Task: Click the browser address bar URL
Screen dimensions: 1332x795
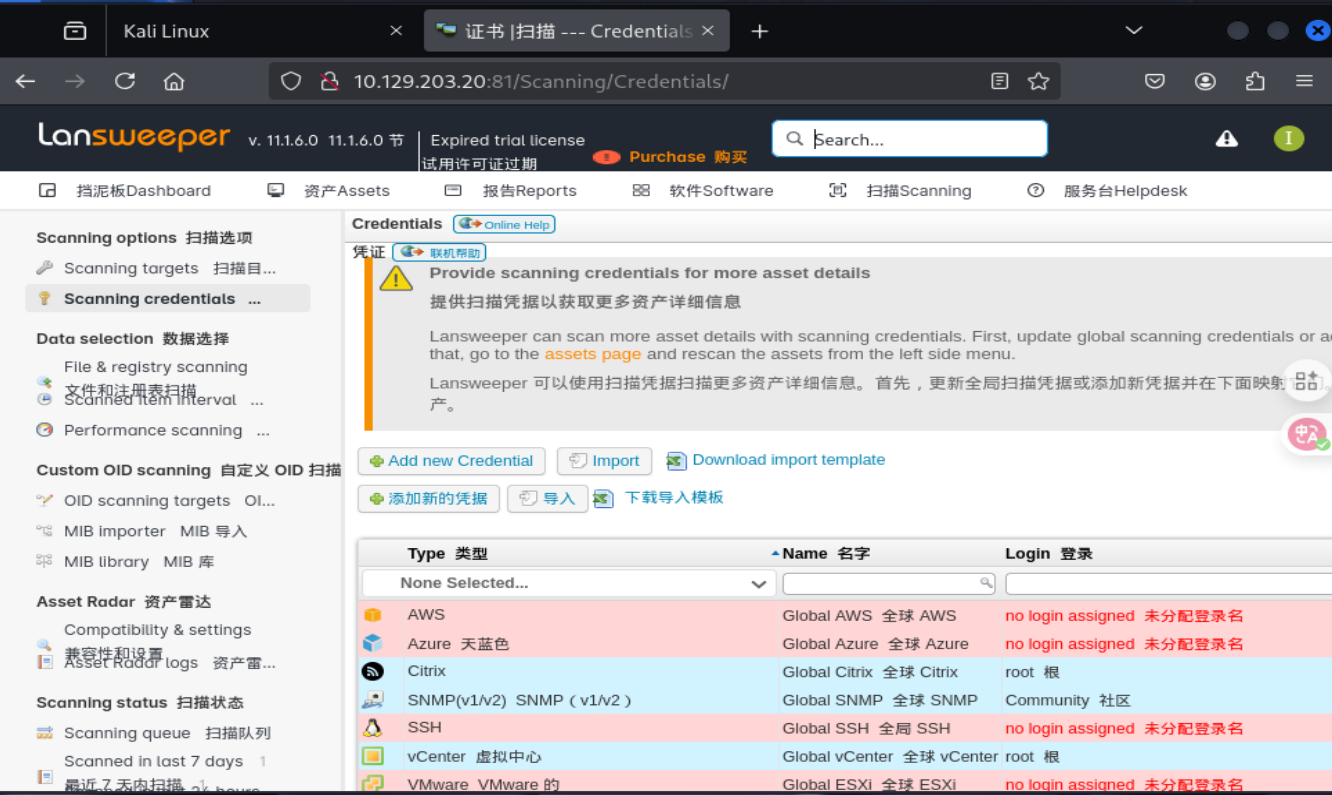Action: click(x=541, y=81)
